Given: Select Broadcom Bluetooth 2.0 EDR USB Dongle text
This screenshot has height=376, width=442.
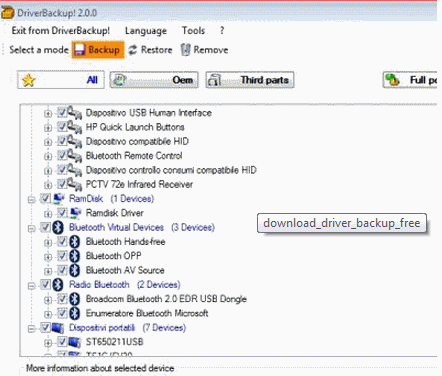Looking at the screenshot, I should coord(166,299).
